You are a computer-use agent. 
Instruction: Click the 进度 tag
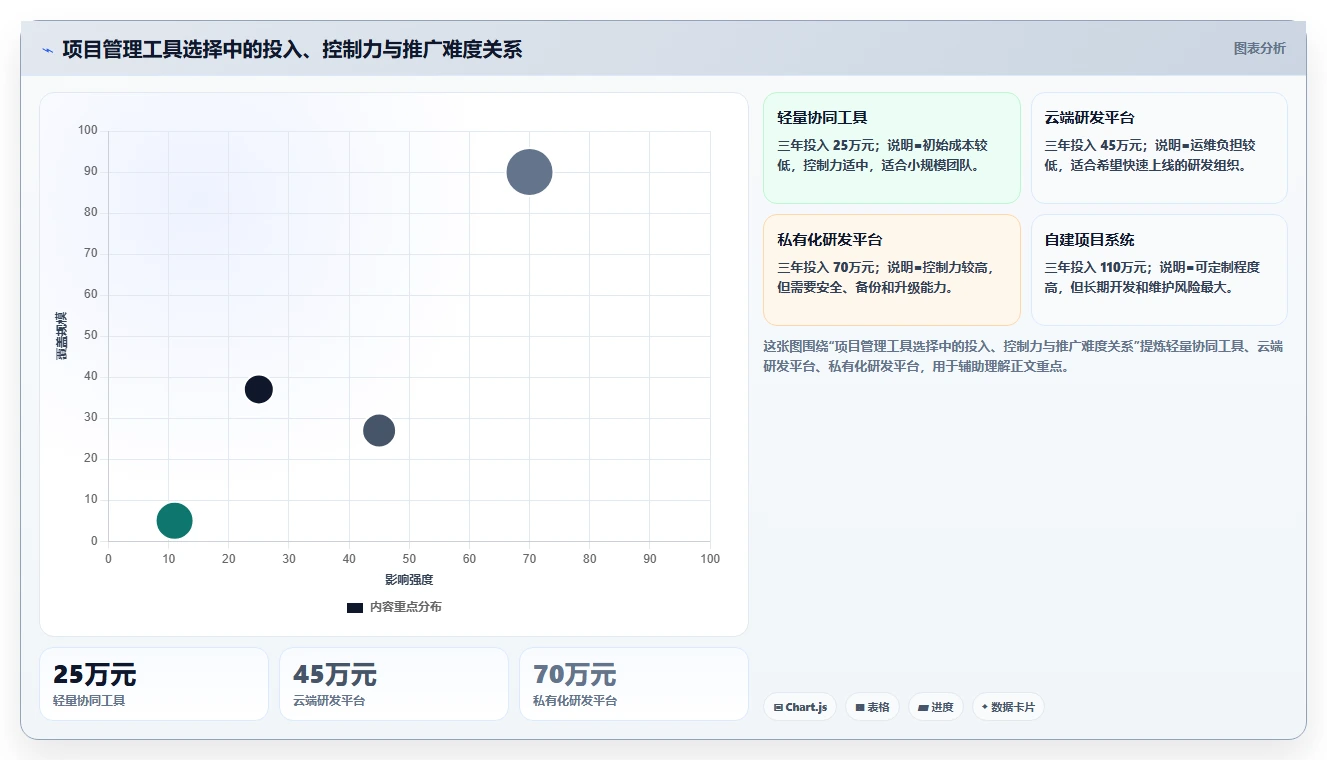coord(936,707)
